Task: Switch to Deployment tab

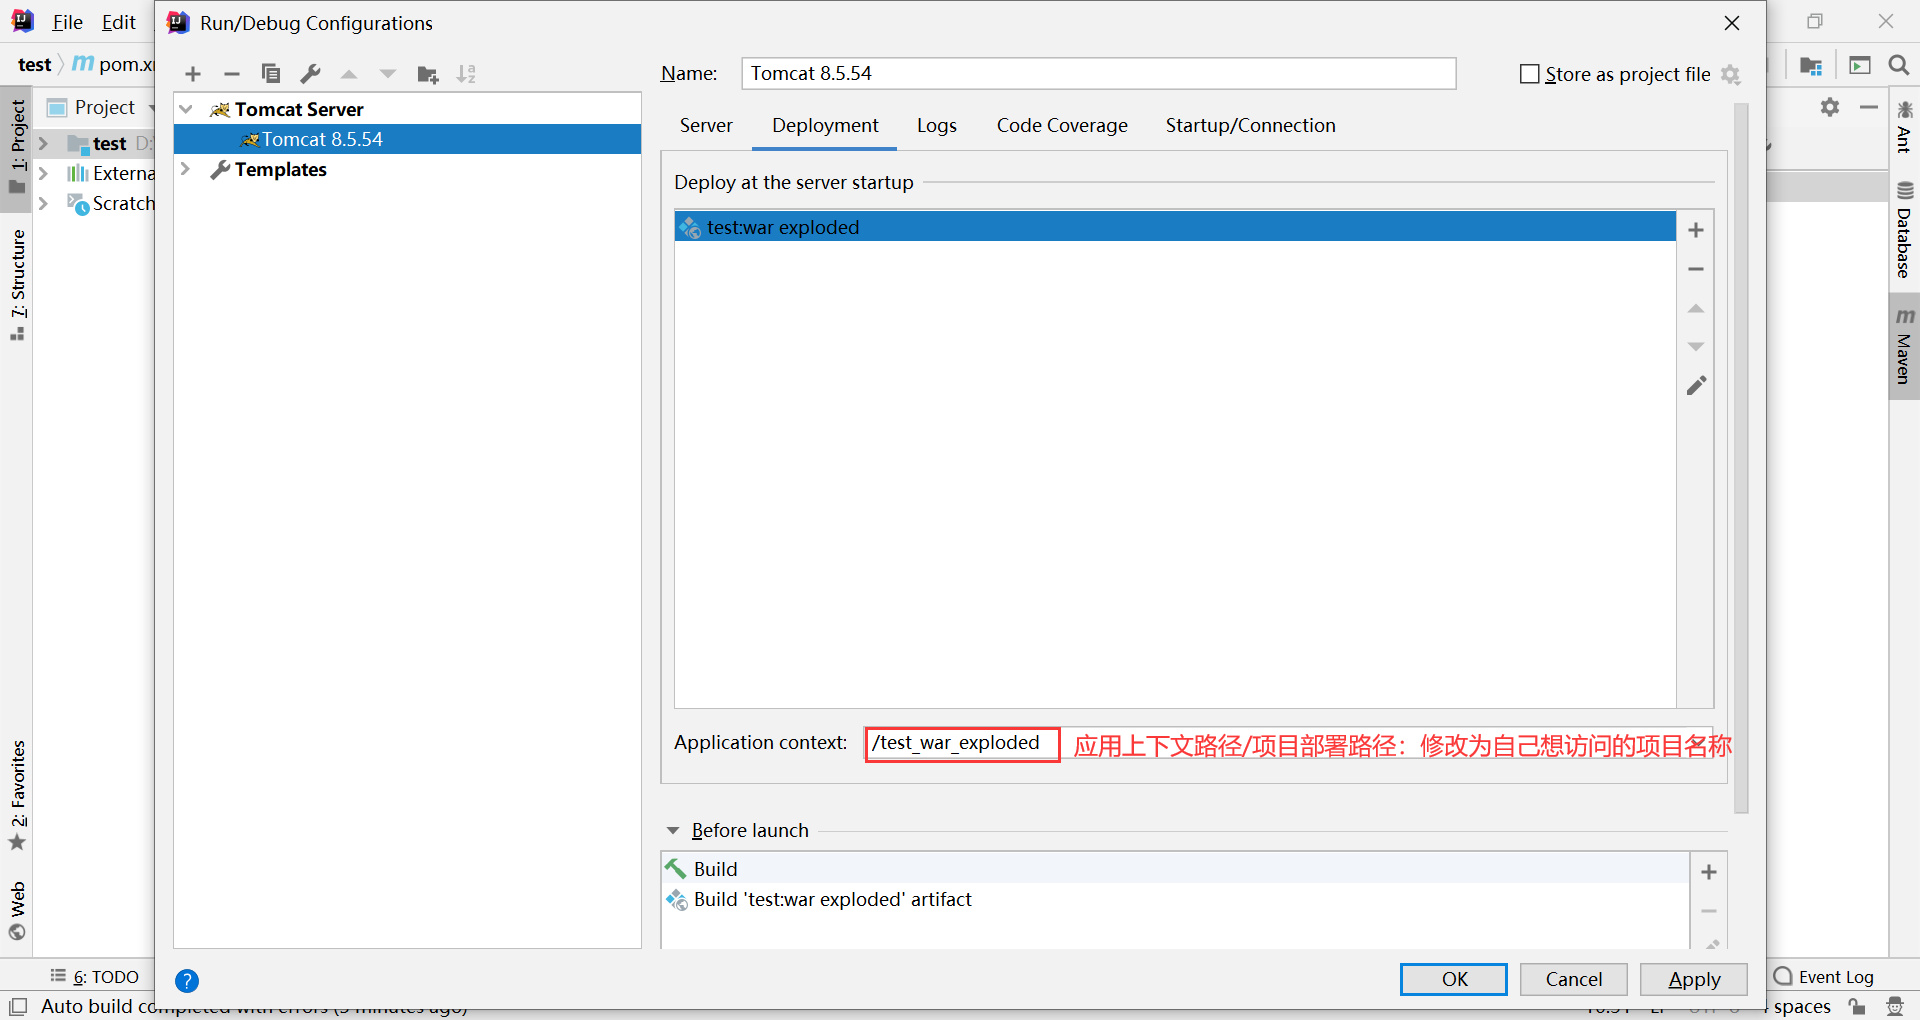Action: [825, 125]
